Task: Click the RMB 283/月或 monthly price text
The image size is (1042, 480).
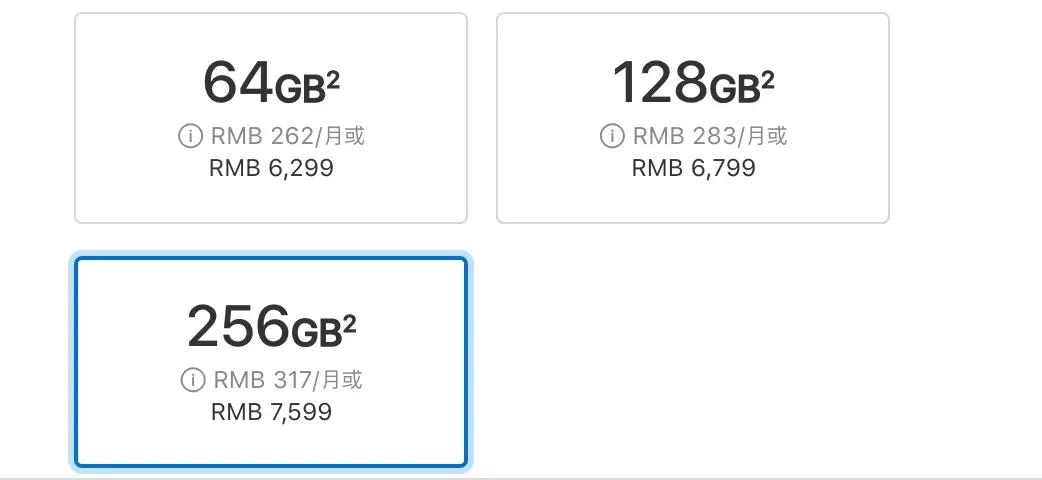Action: tap(710, 136)
